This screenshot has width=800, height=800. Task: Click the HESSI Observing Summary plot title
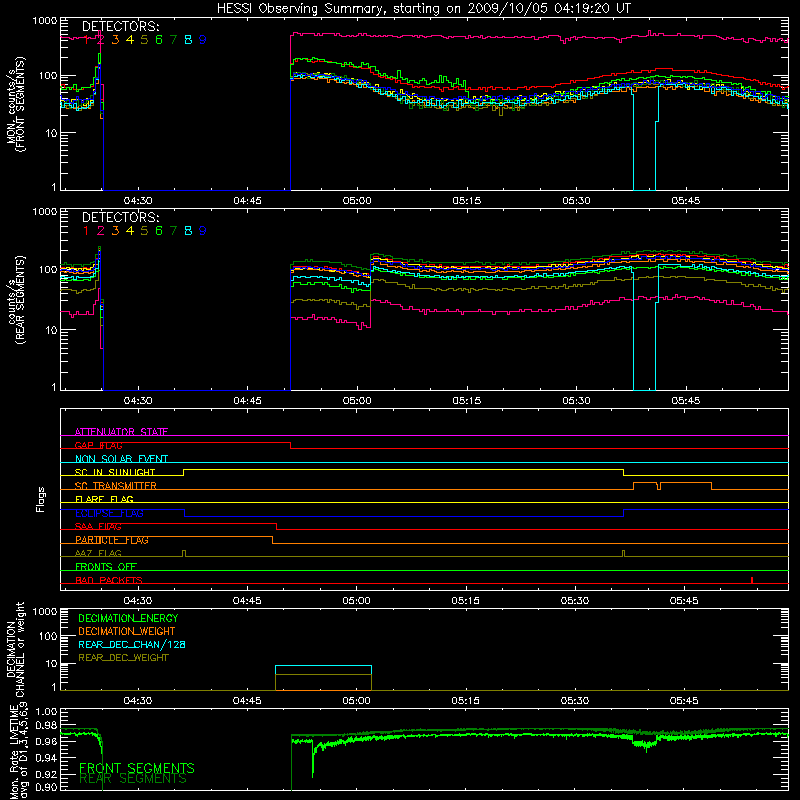(424, 9)
